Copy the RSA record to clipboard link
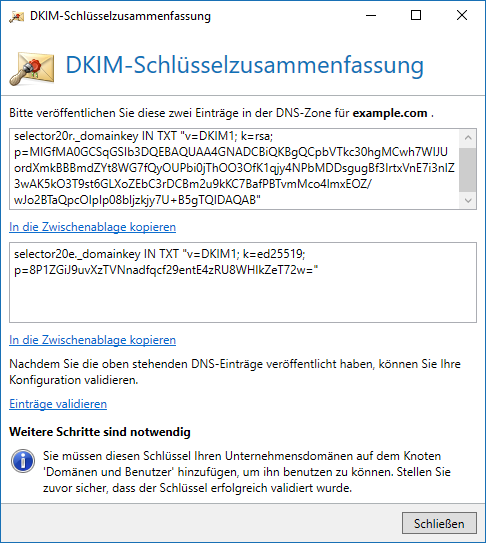 click(92, 227)
